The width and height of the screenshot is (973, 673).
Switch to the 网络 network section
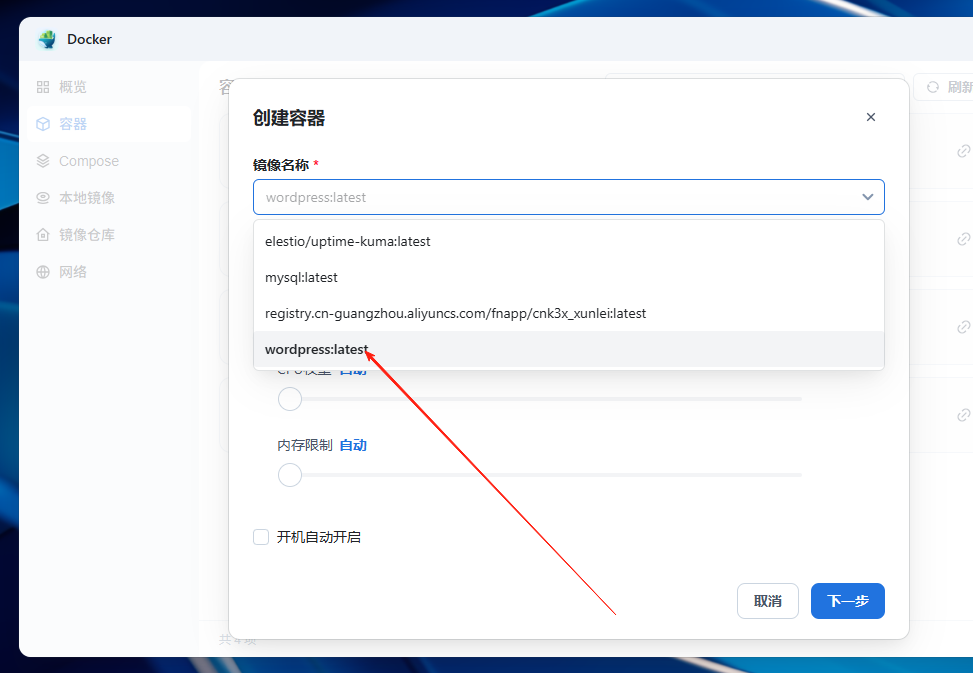[x=108, y=272]
